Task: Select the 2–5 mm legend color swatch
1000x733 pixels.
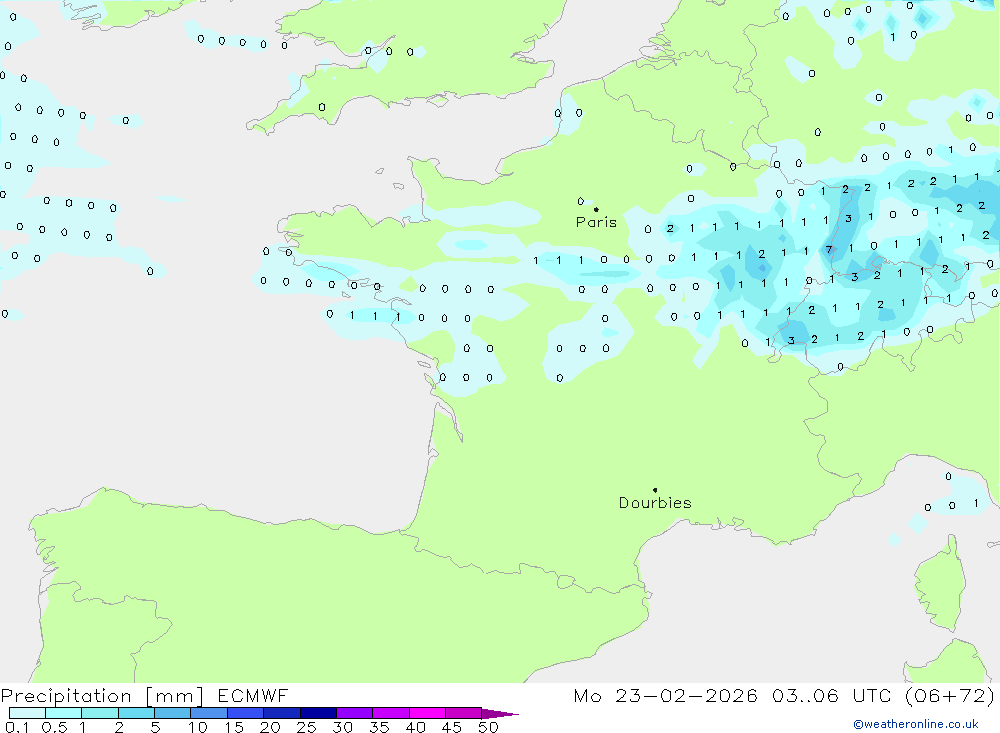Action: 136,713
